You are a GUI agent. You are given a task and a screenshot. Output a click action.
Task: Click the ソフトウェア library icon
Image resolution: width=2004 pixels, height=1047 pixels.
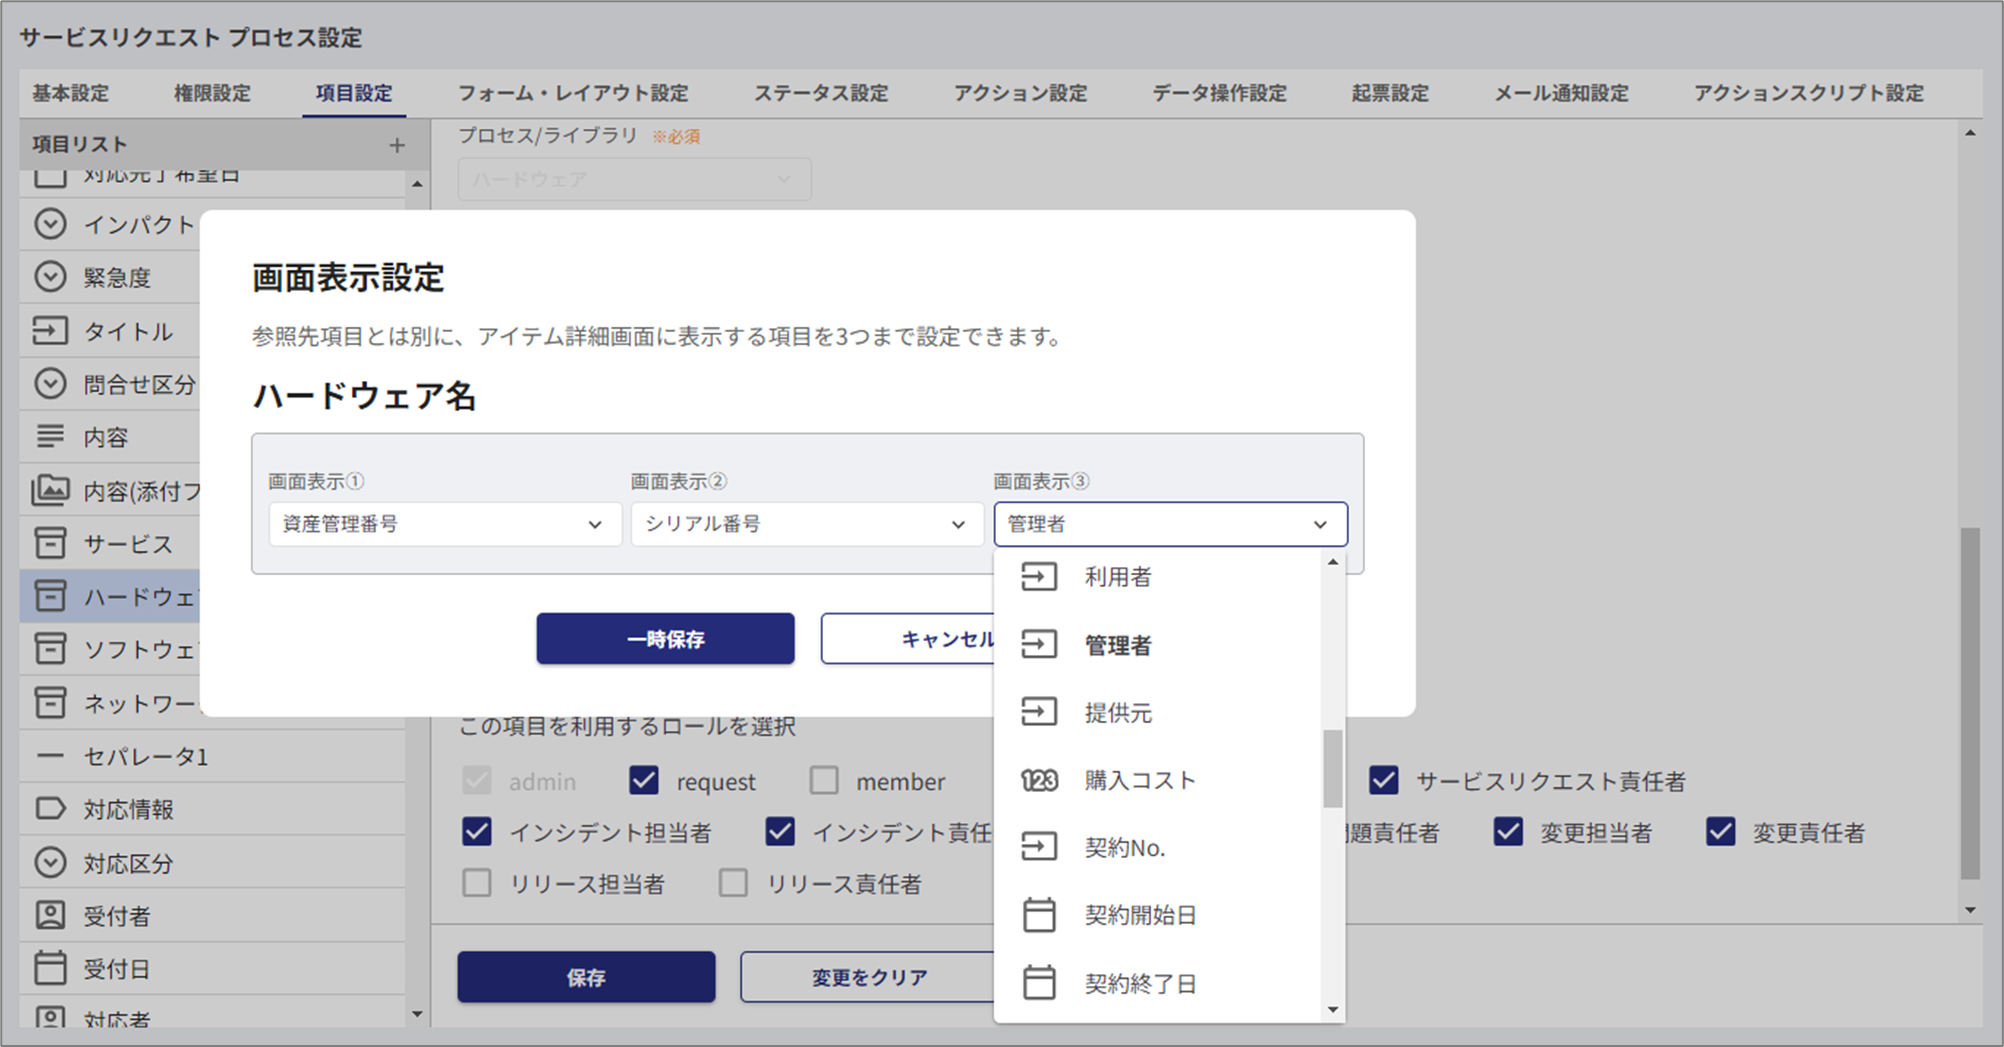point(50,650)
